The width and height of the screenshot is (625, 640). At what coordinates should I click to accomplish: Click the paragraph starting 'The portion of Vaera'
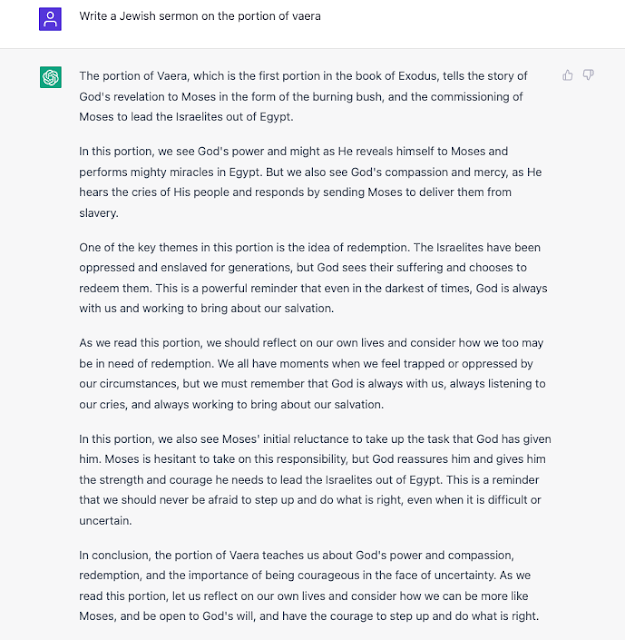coord(303,96)
